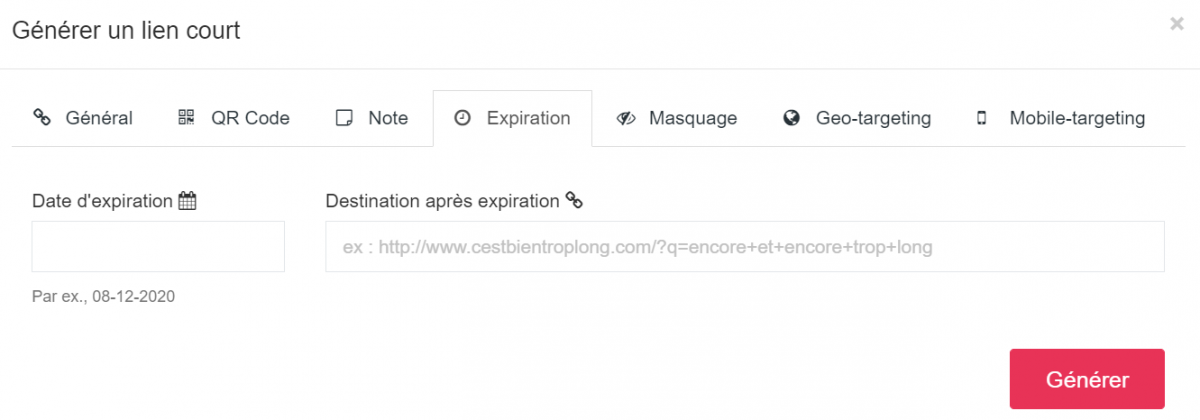Close the Générer un lien court dialog

(x=1177, y=24)
